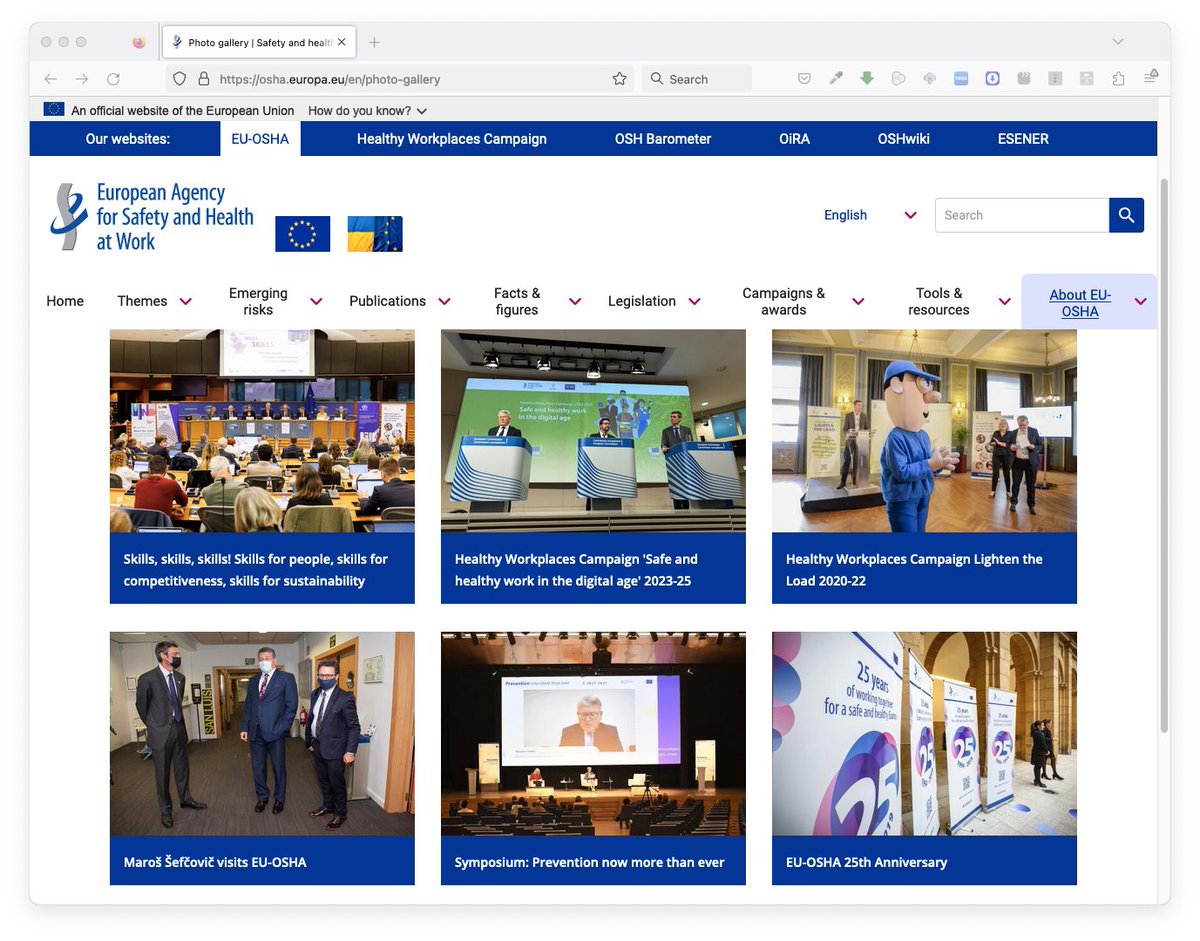The image size is (1200, 941).
Task: Click the clapperboard video extension icon
Action: coord(1024,79)
